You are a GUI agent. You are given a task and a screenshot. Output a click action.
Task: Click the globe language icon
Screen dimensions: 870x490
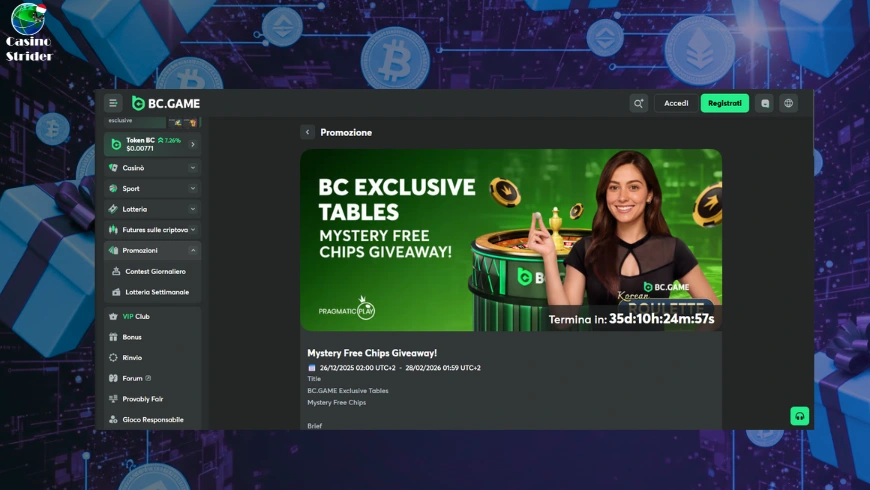pos(788,103)
